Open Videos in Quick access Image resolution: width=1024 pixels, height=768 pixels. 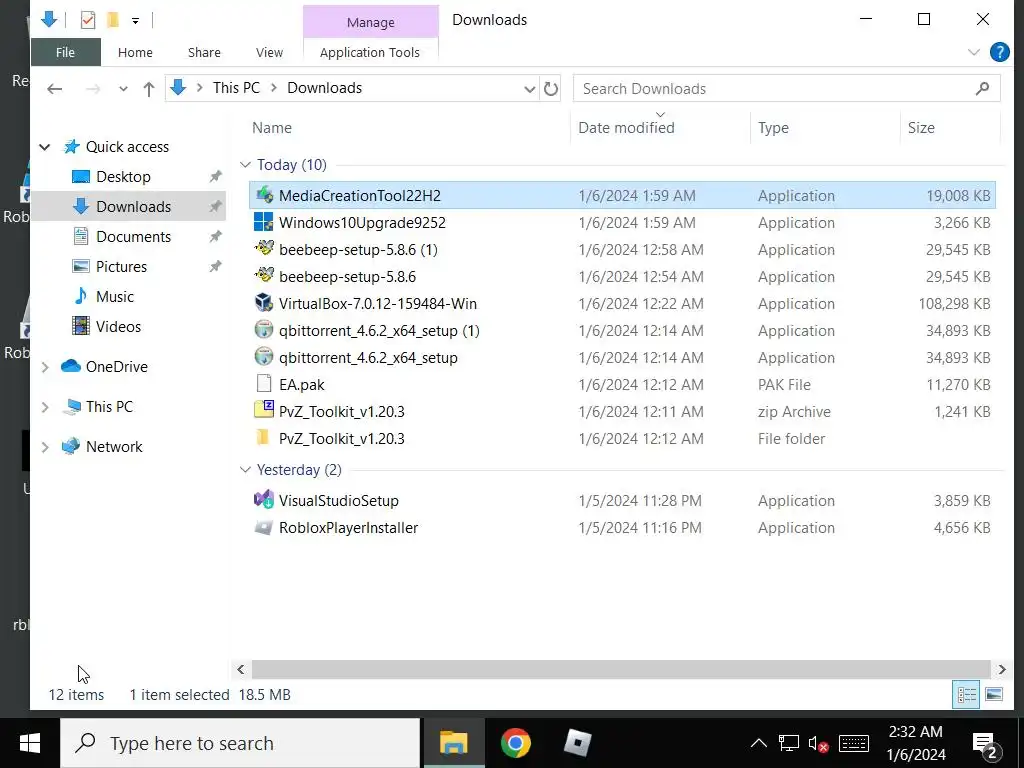point(118,327)
